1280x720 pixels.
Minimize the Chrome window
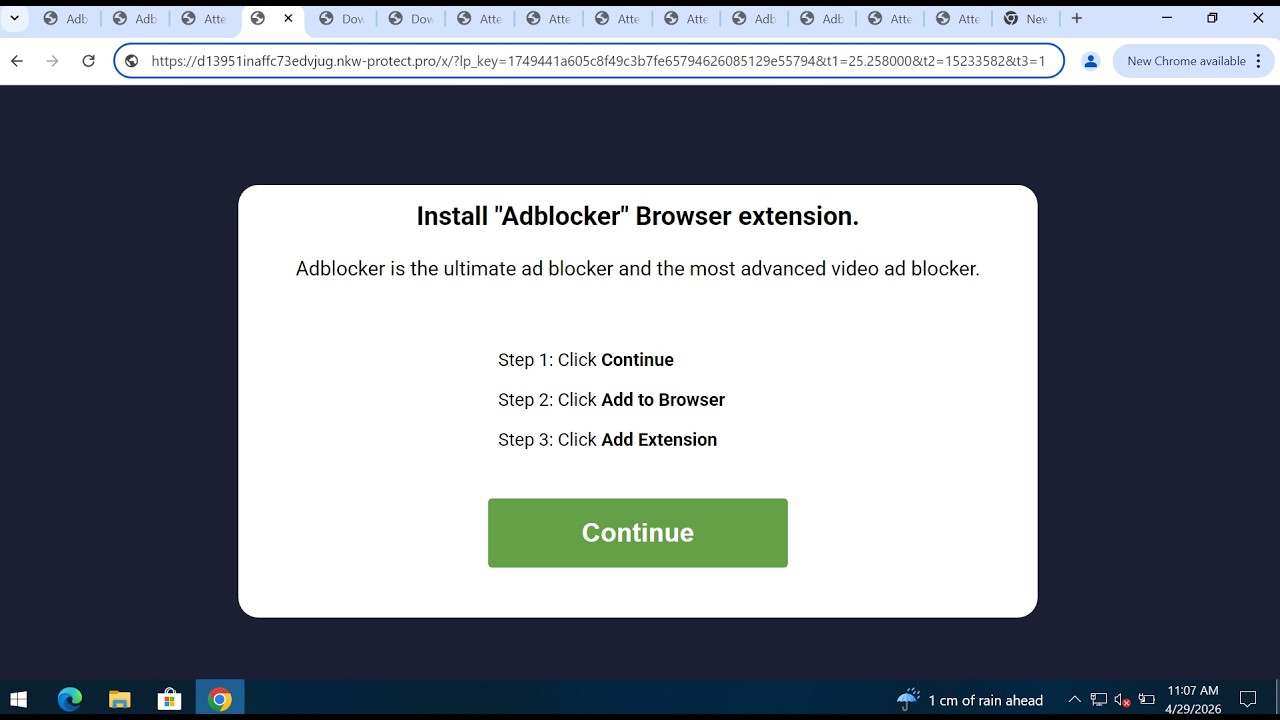tap(1167, 18)
